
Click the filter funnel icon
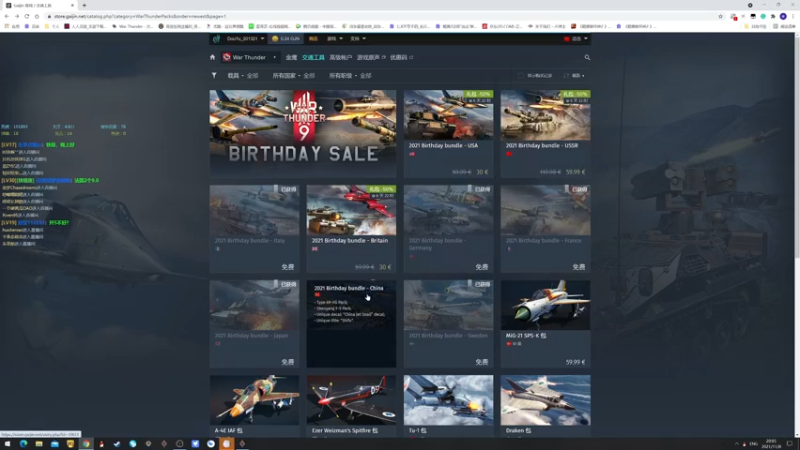pyautogui.click(x=214, y=76)
